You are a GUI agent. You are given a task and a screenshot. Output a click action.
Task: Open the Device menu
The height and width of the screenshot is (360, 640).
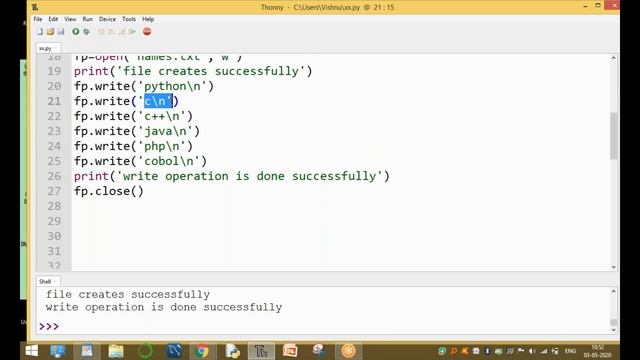point(107,19)
